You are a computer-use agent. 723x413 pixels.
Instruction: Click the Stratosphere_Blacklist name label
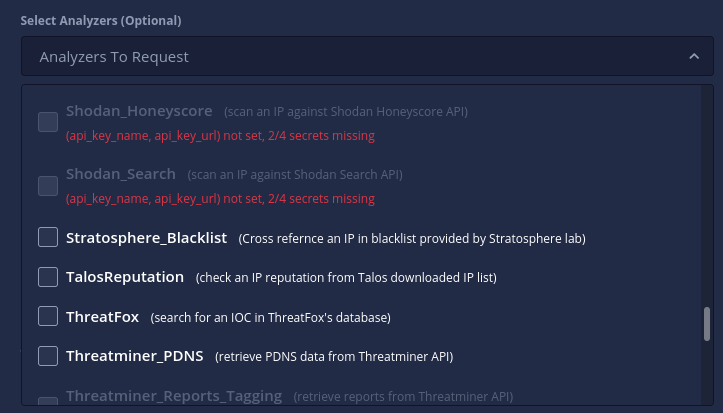(146, 238)
